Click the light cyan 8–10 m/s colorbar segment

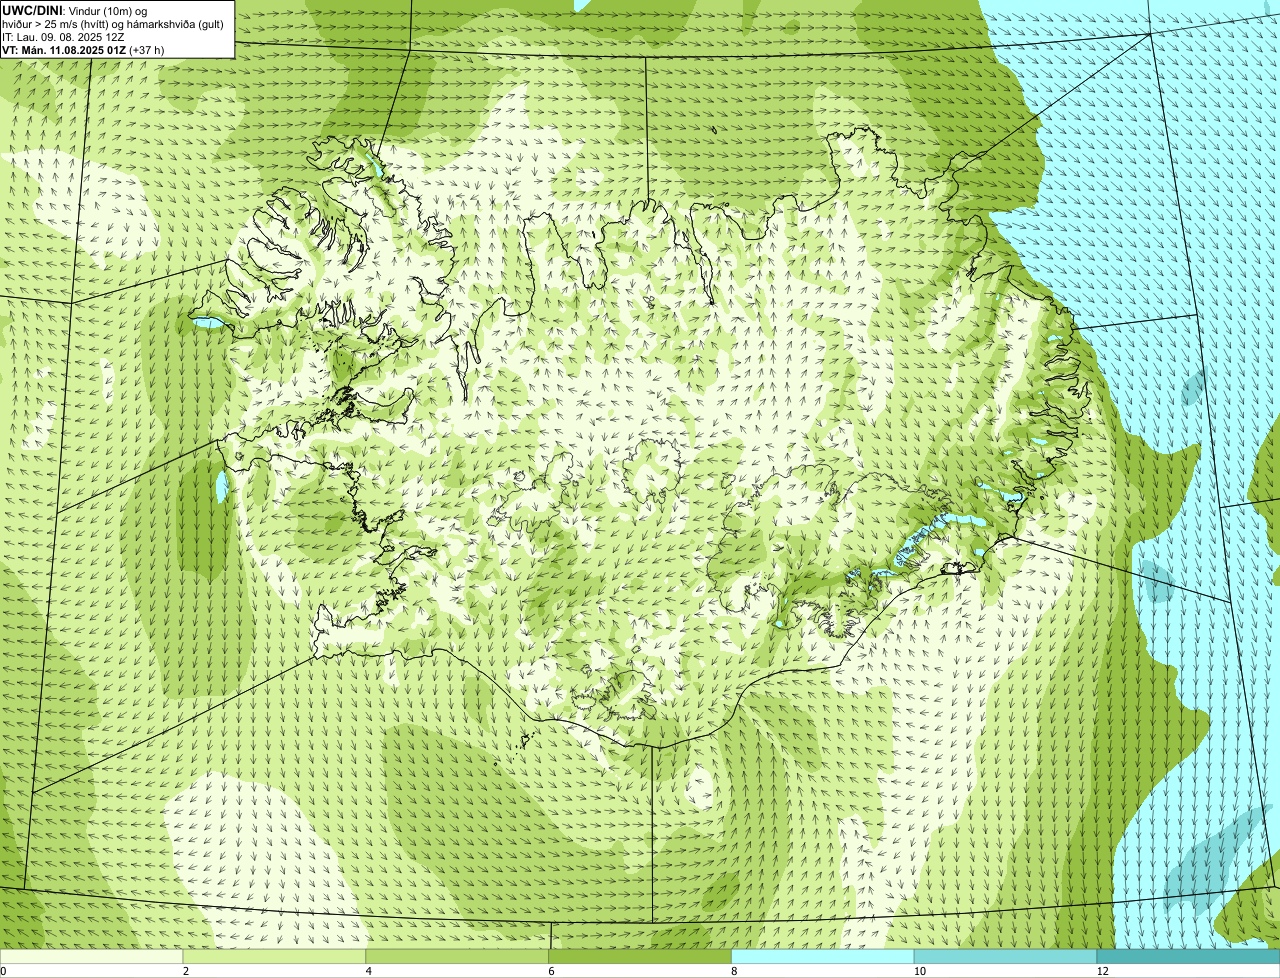[x=823, y=957]
